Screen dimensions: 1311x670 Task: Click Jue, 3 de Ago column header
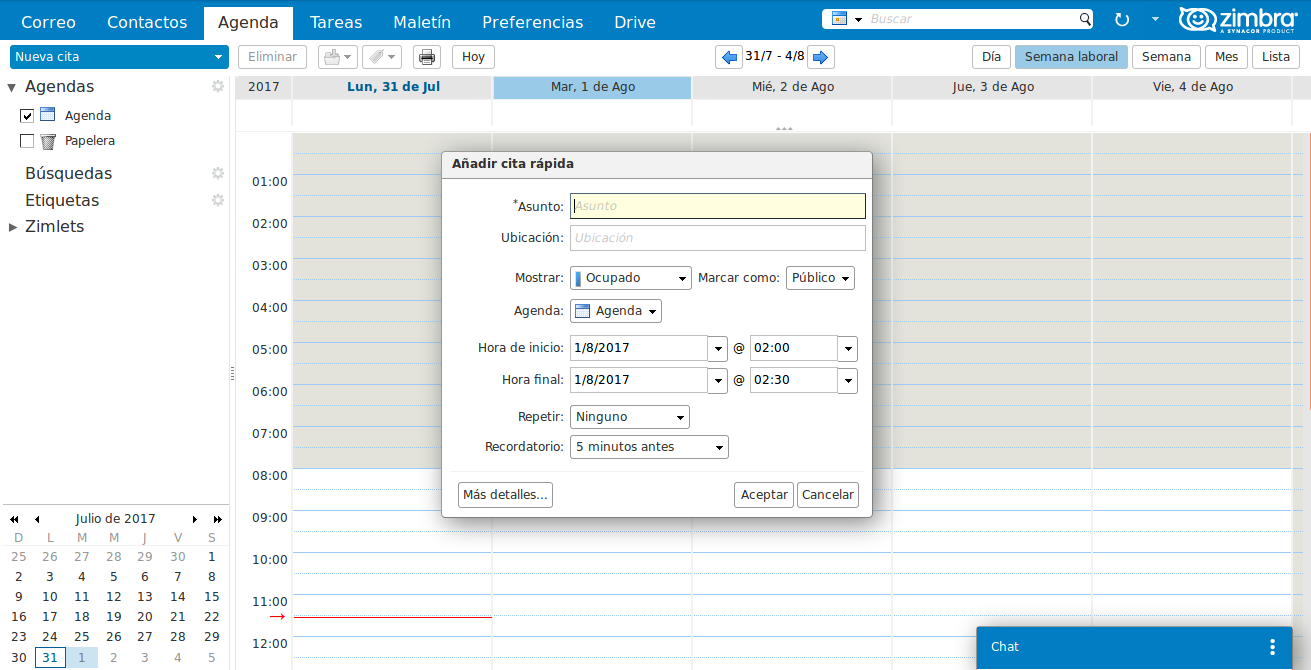[992, 87]
